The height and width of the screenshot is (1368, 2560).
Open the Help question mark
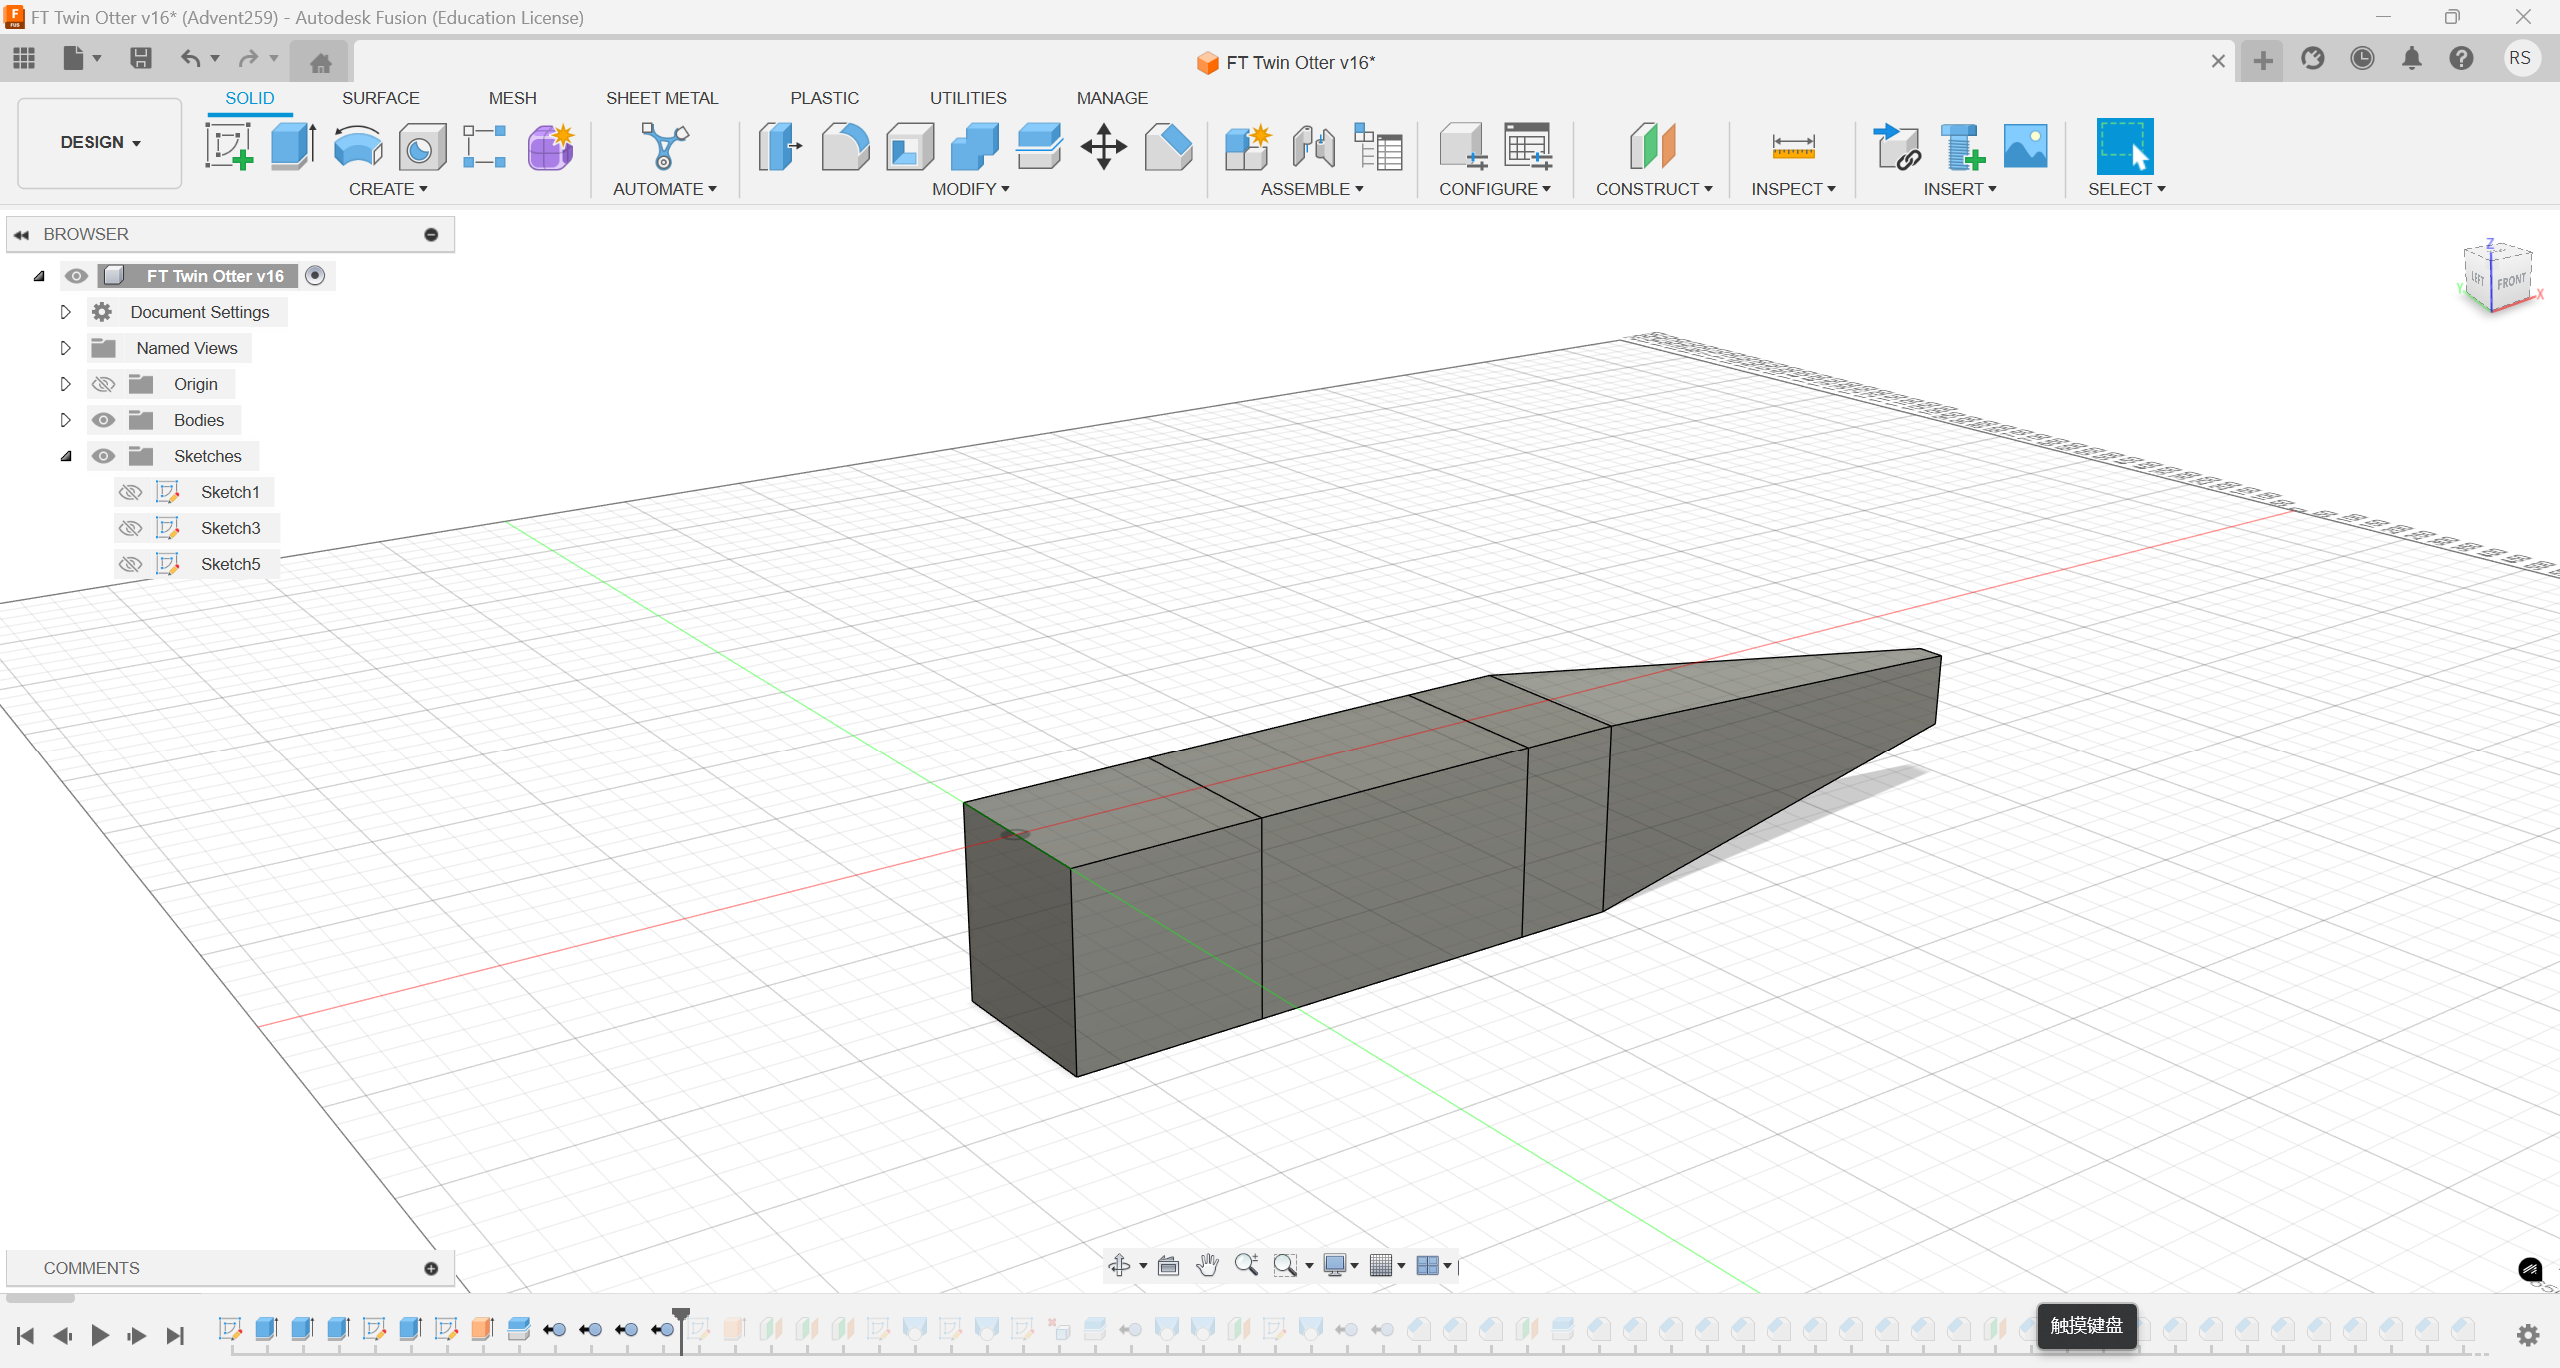(x=2461, y=58)
